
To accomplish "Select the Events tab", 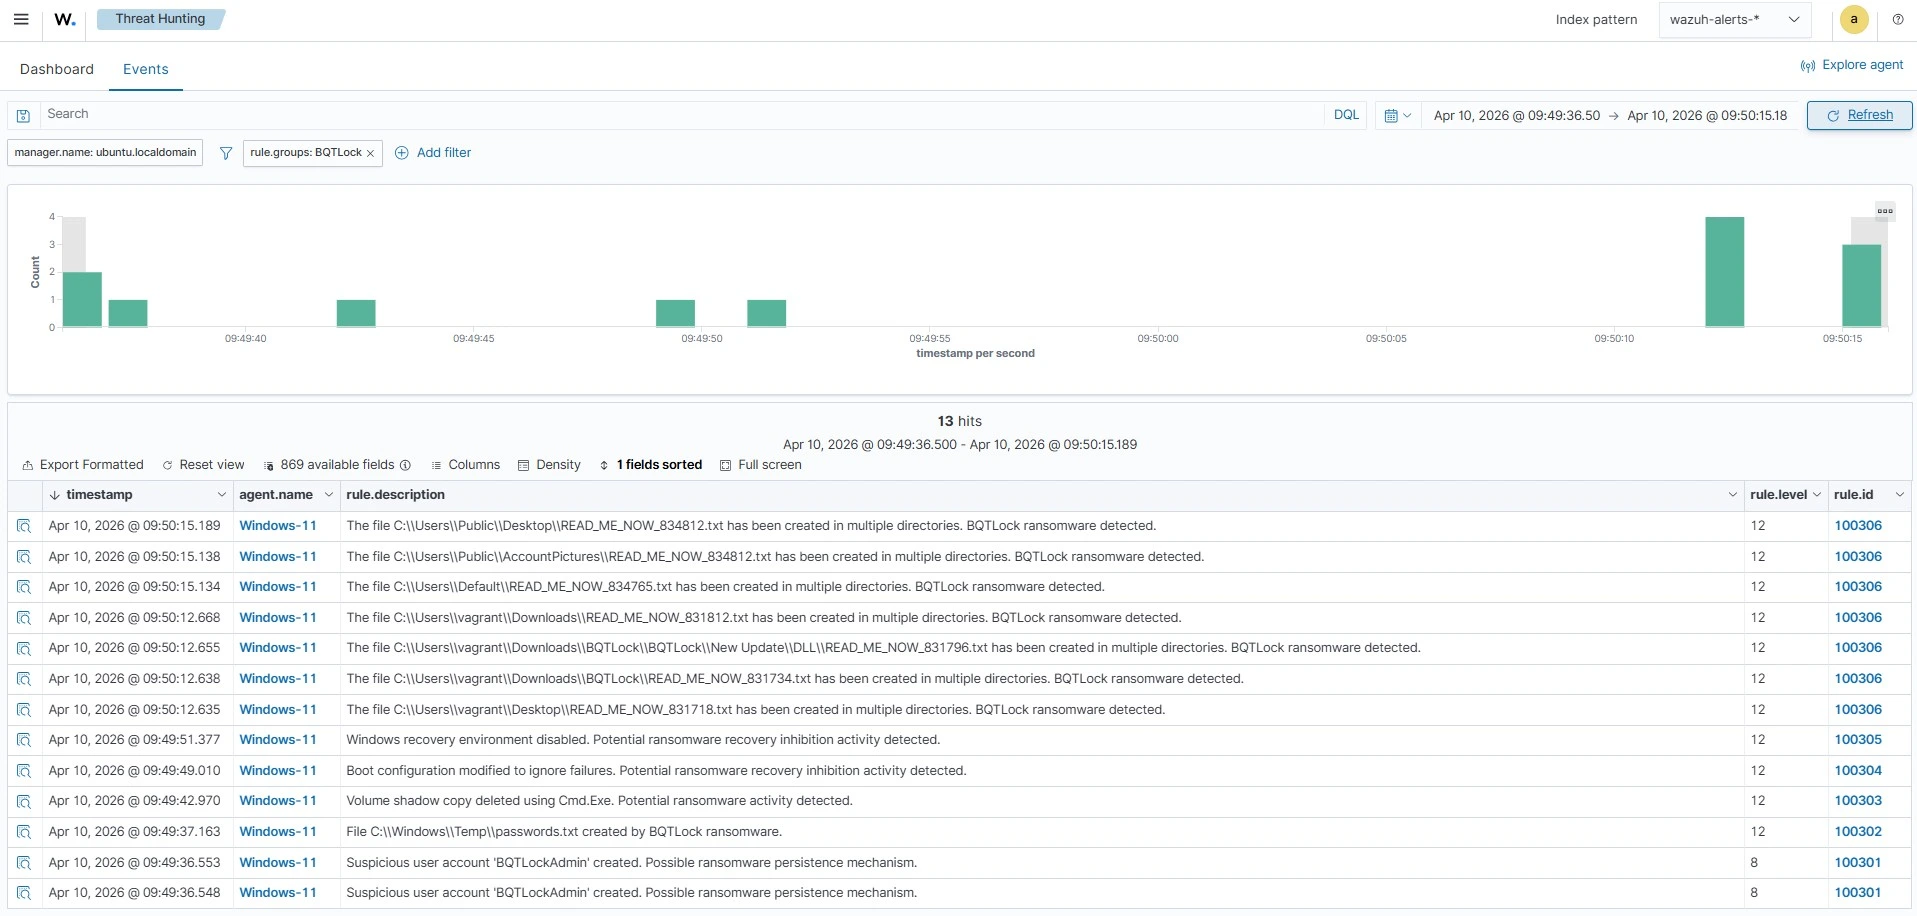I will click(145, 69).
